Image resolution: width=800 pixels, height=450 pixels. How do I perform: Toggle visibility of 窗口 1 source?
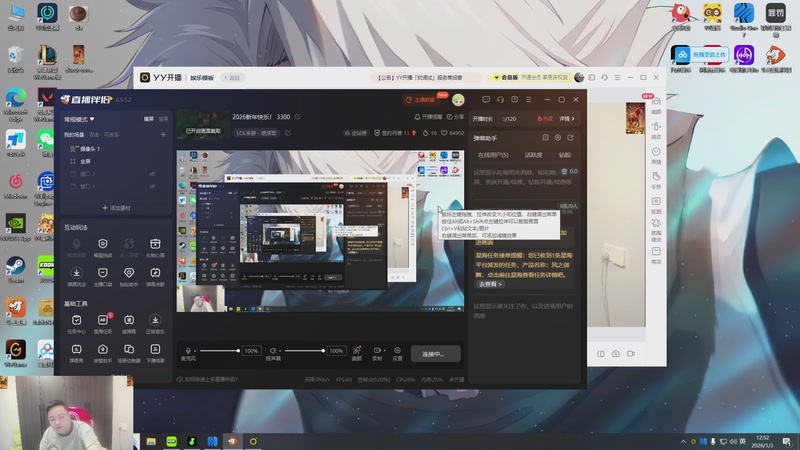tap(152, 187)
